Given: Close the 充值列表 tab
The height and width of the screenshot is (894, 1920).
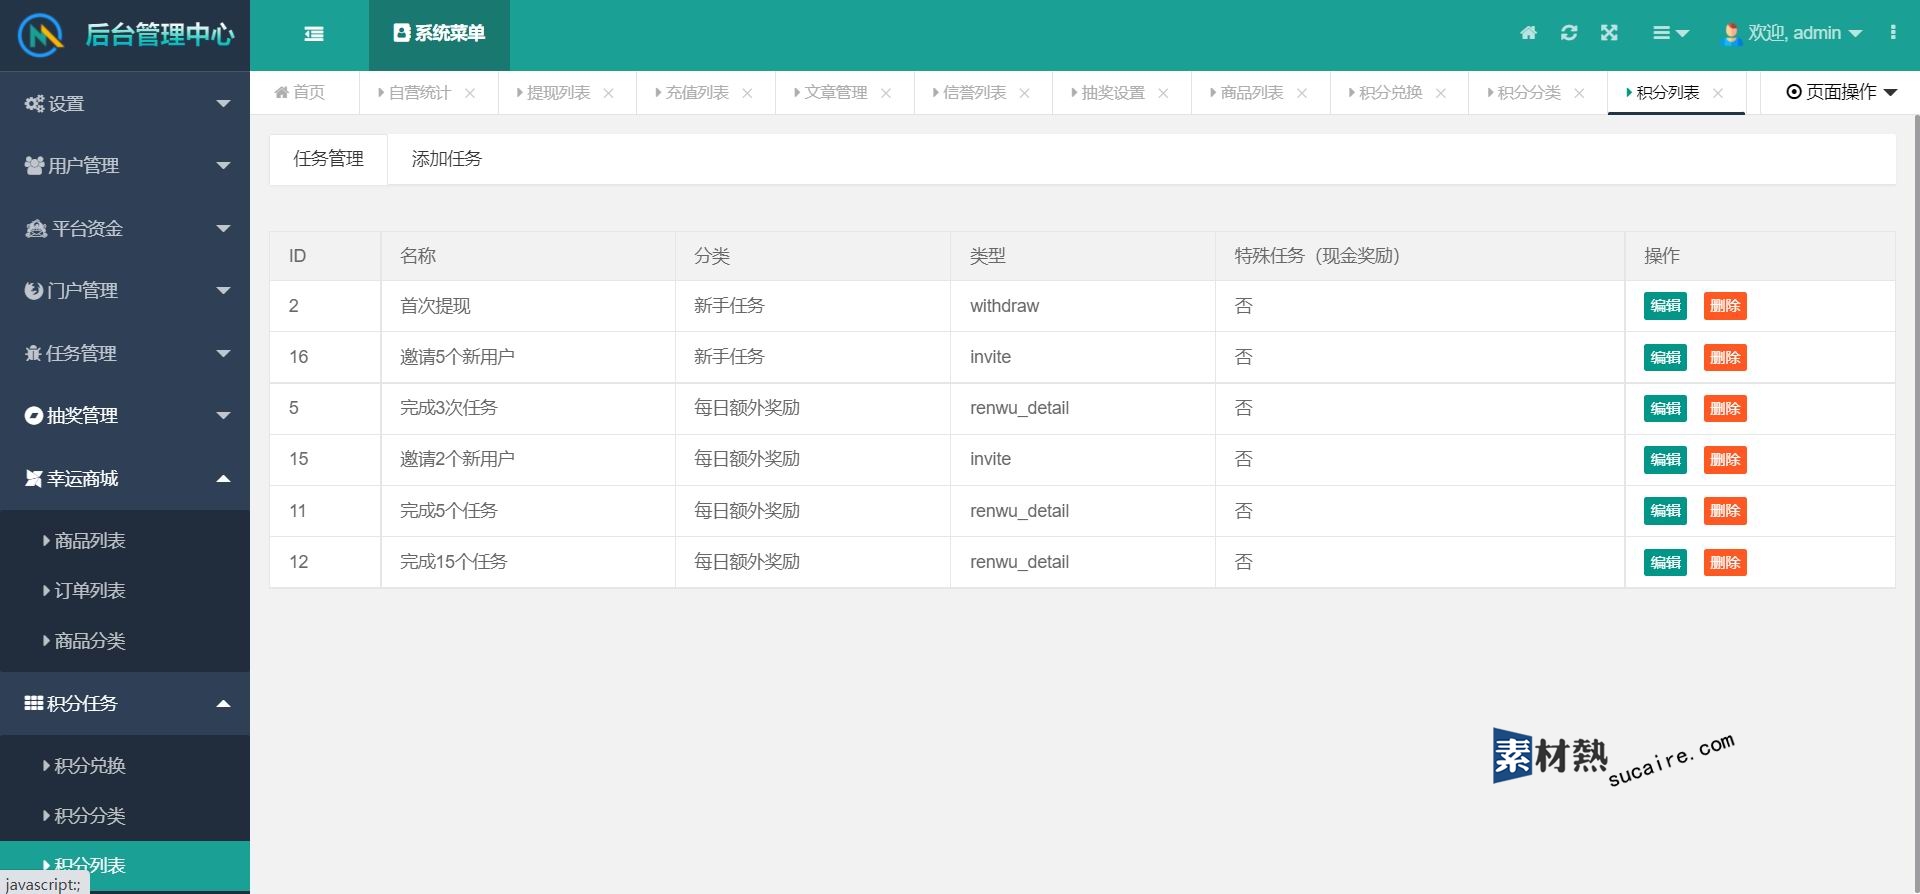Looking at the screenshot, I should coord(747,93).
